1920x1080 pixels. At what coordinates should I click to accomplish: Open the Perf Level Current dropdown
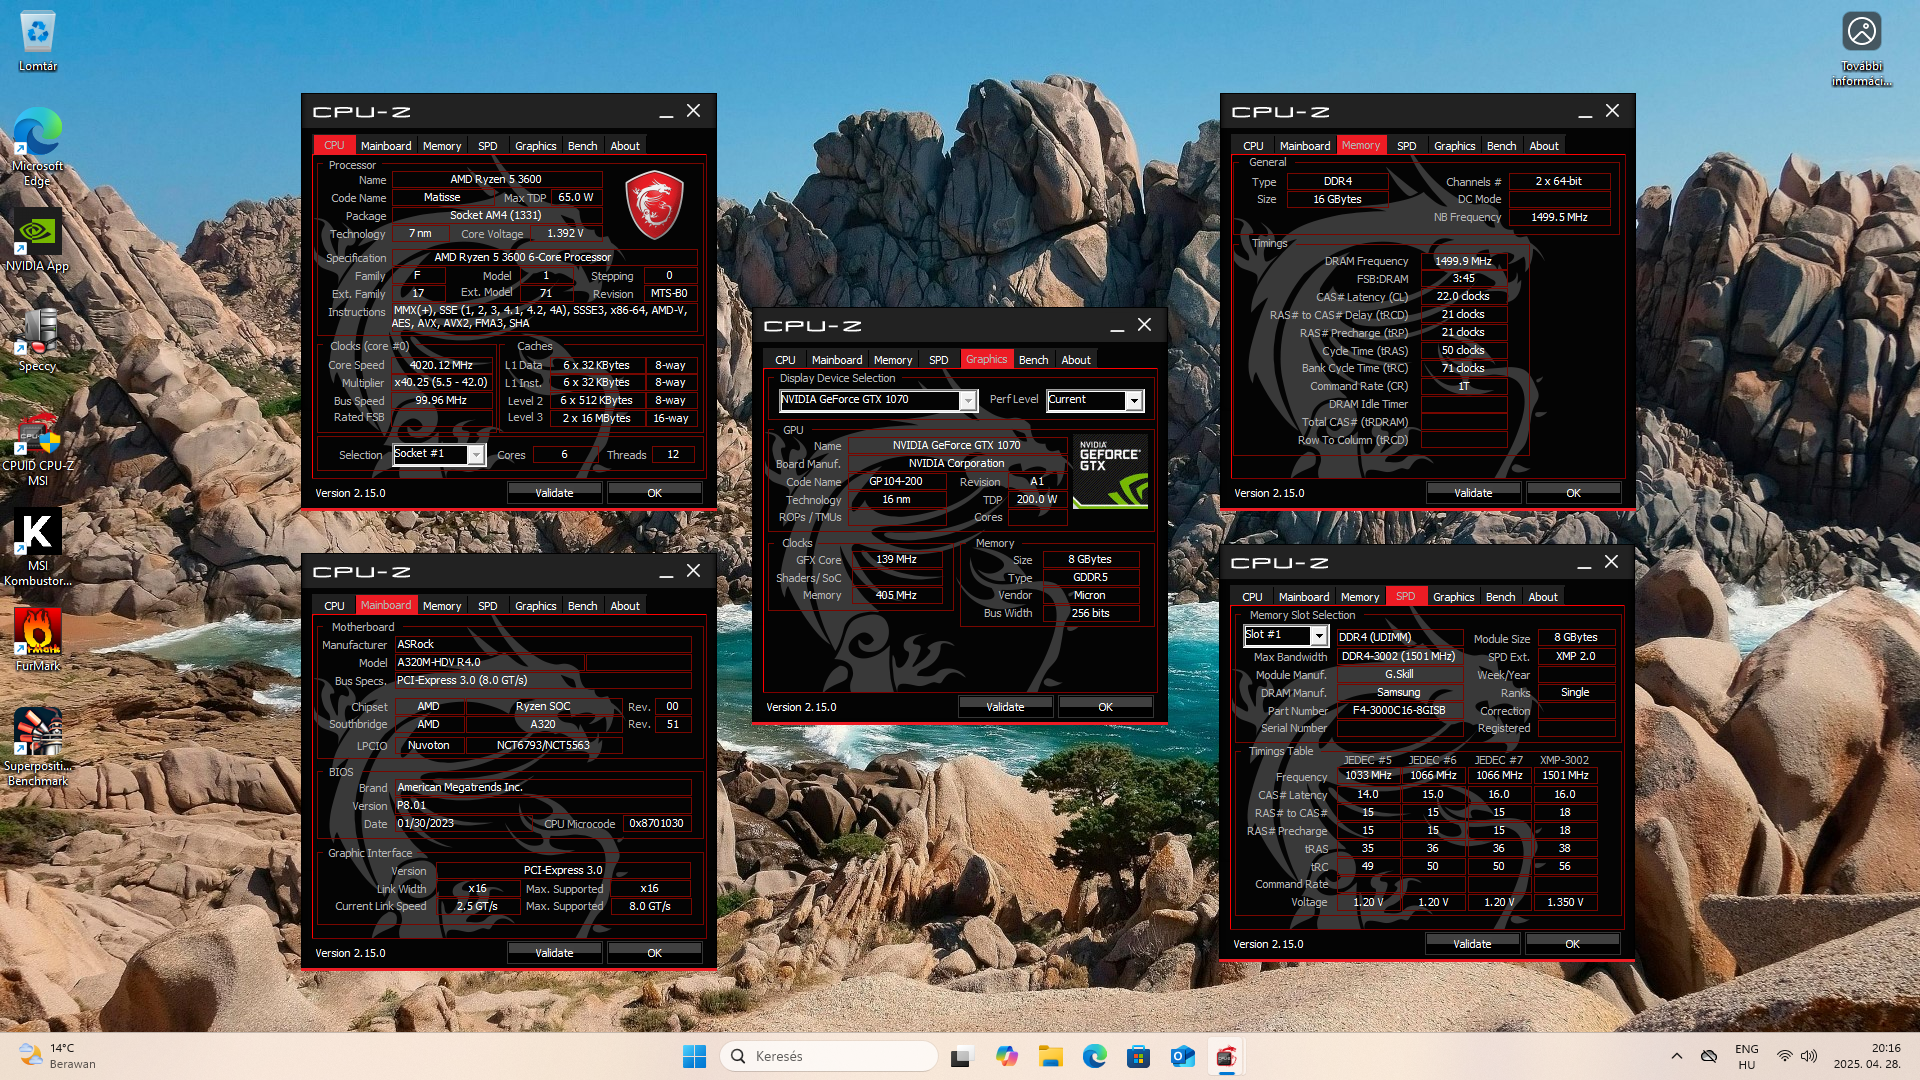click(x=1094, y=400)
